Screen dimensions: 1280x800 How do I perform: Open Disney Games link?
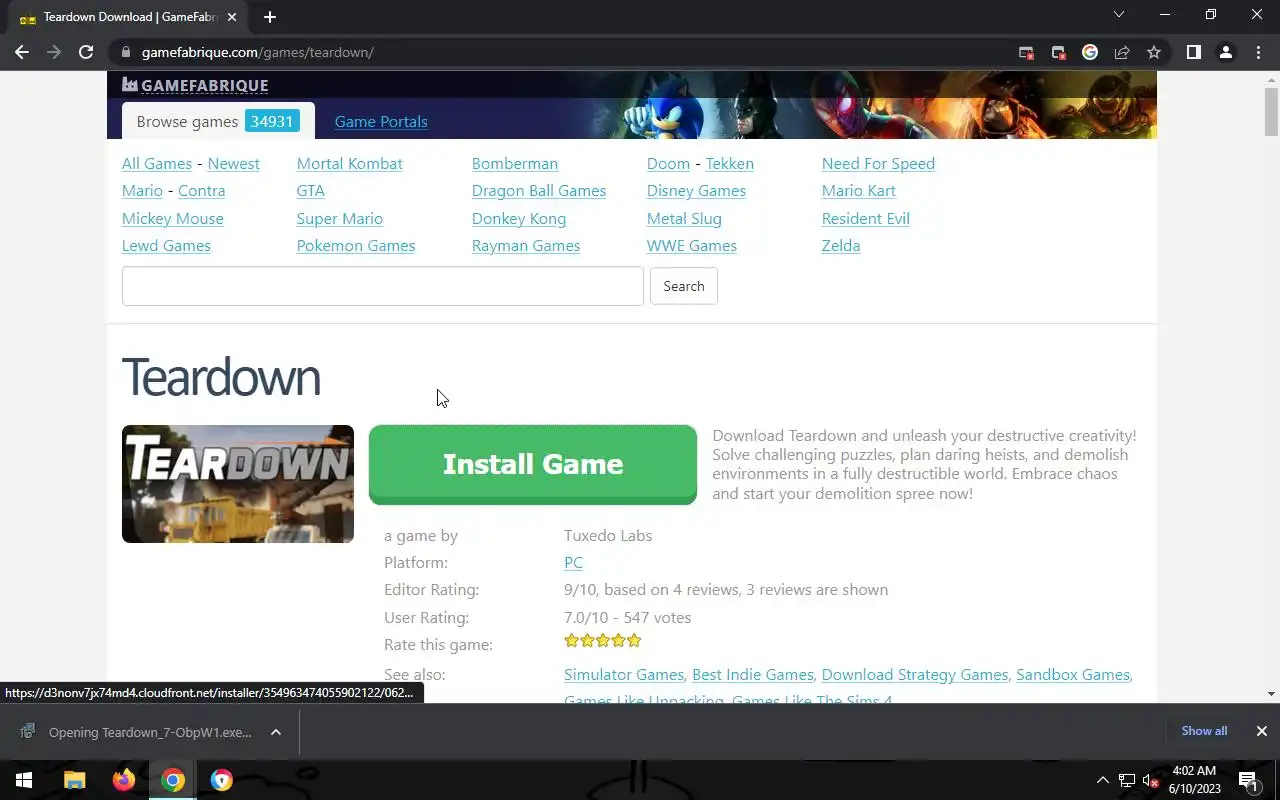(x=696, y=191)
